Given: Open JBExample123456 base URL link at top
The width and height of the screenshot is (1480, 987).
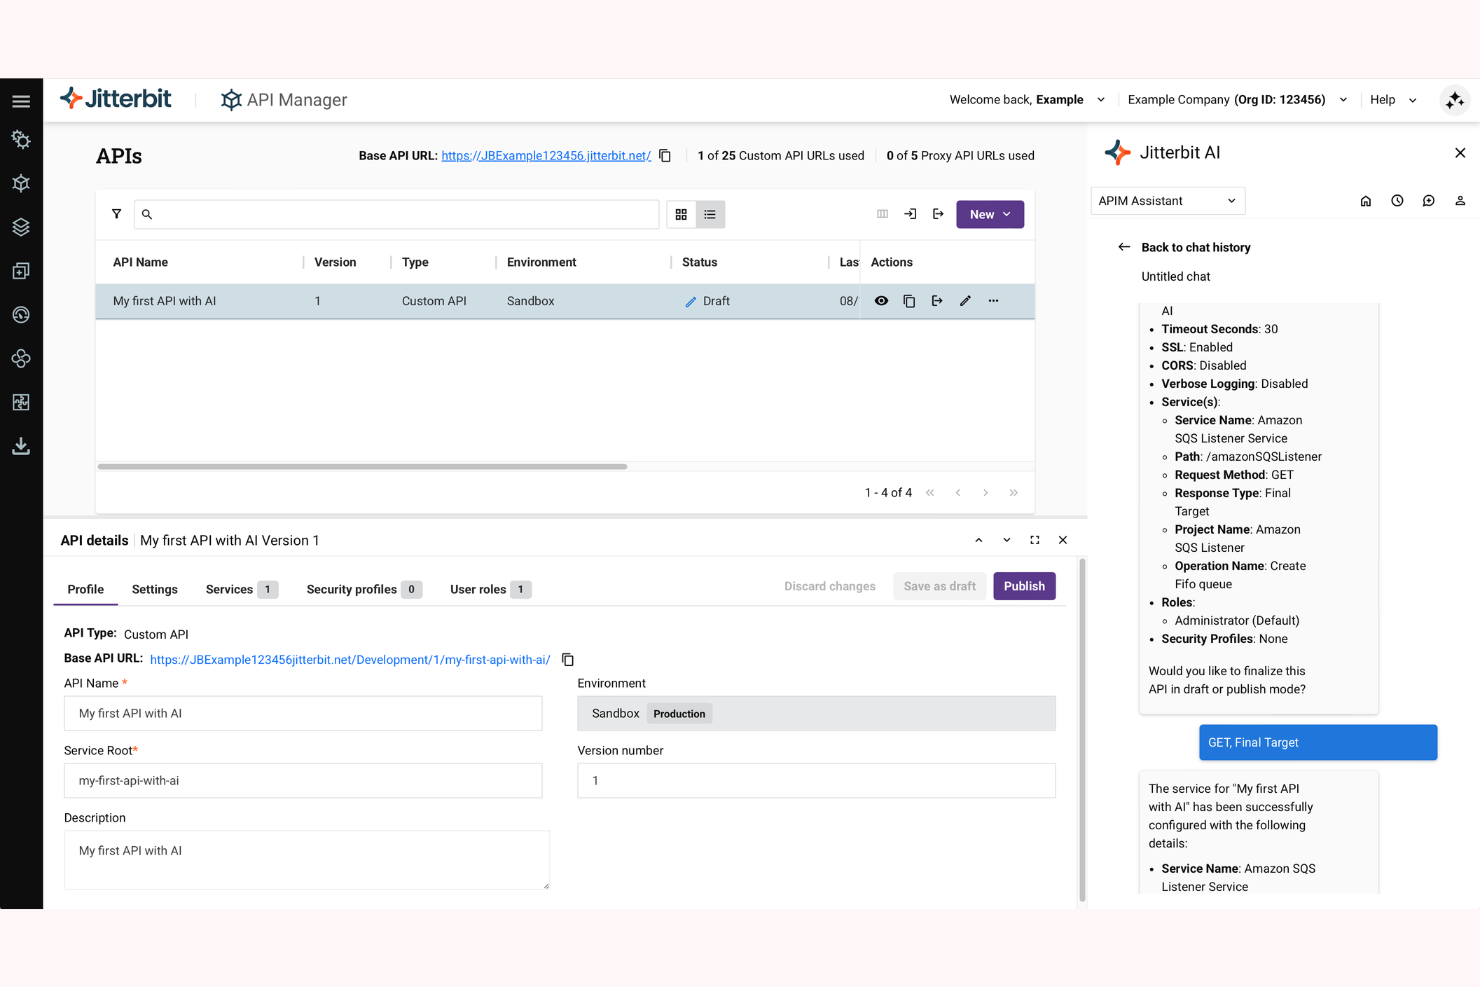Looking at the screenshot, I should [x=546, y=156].
